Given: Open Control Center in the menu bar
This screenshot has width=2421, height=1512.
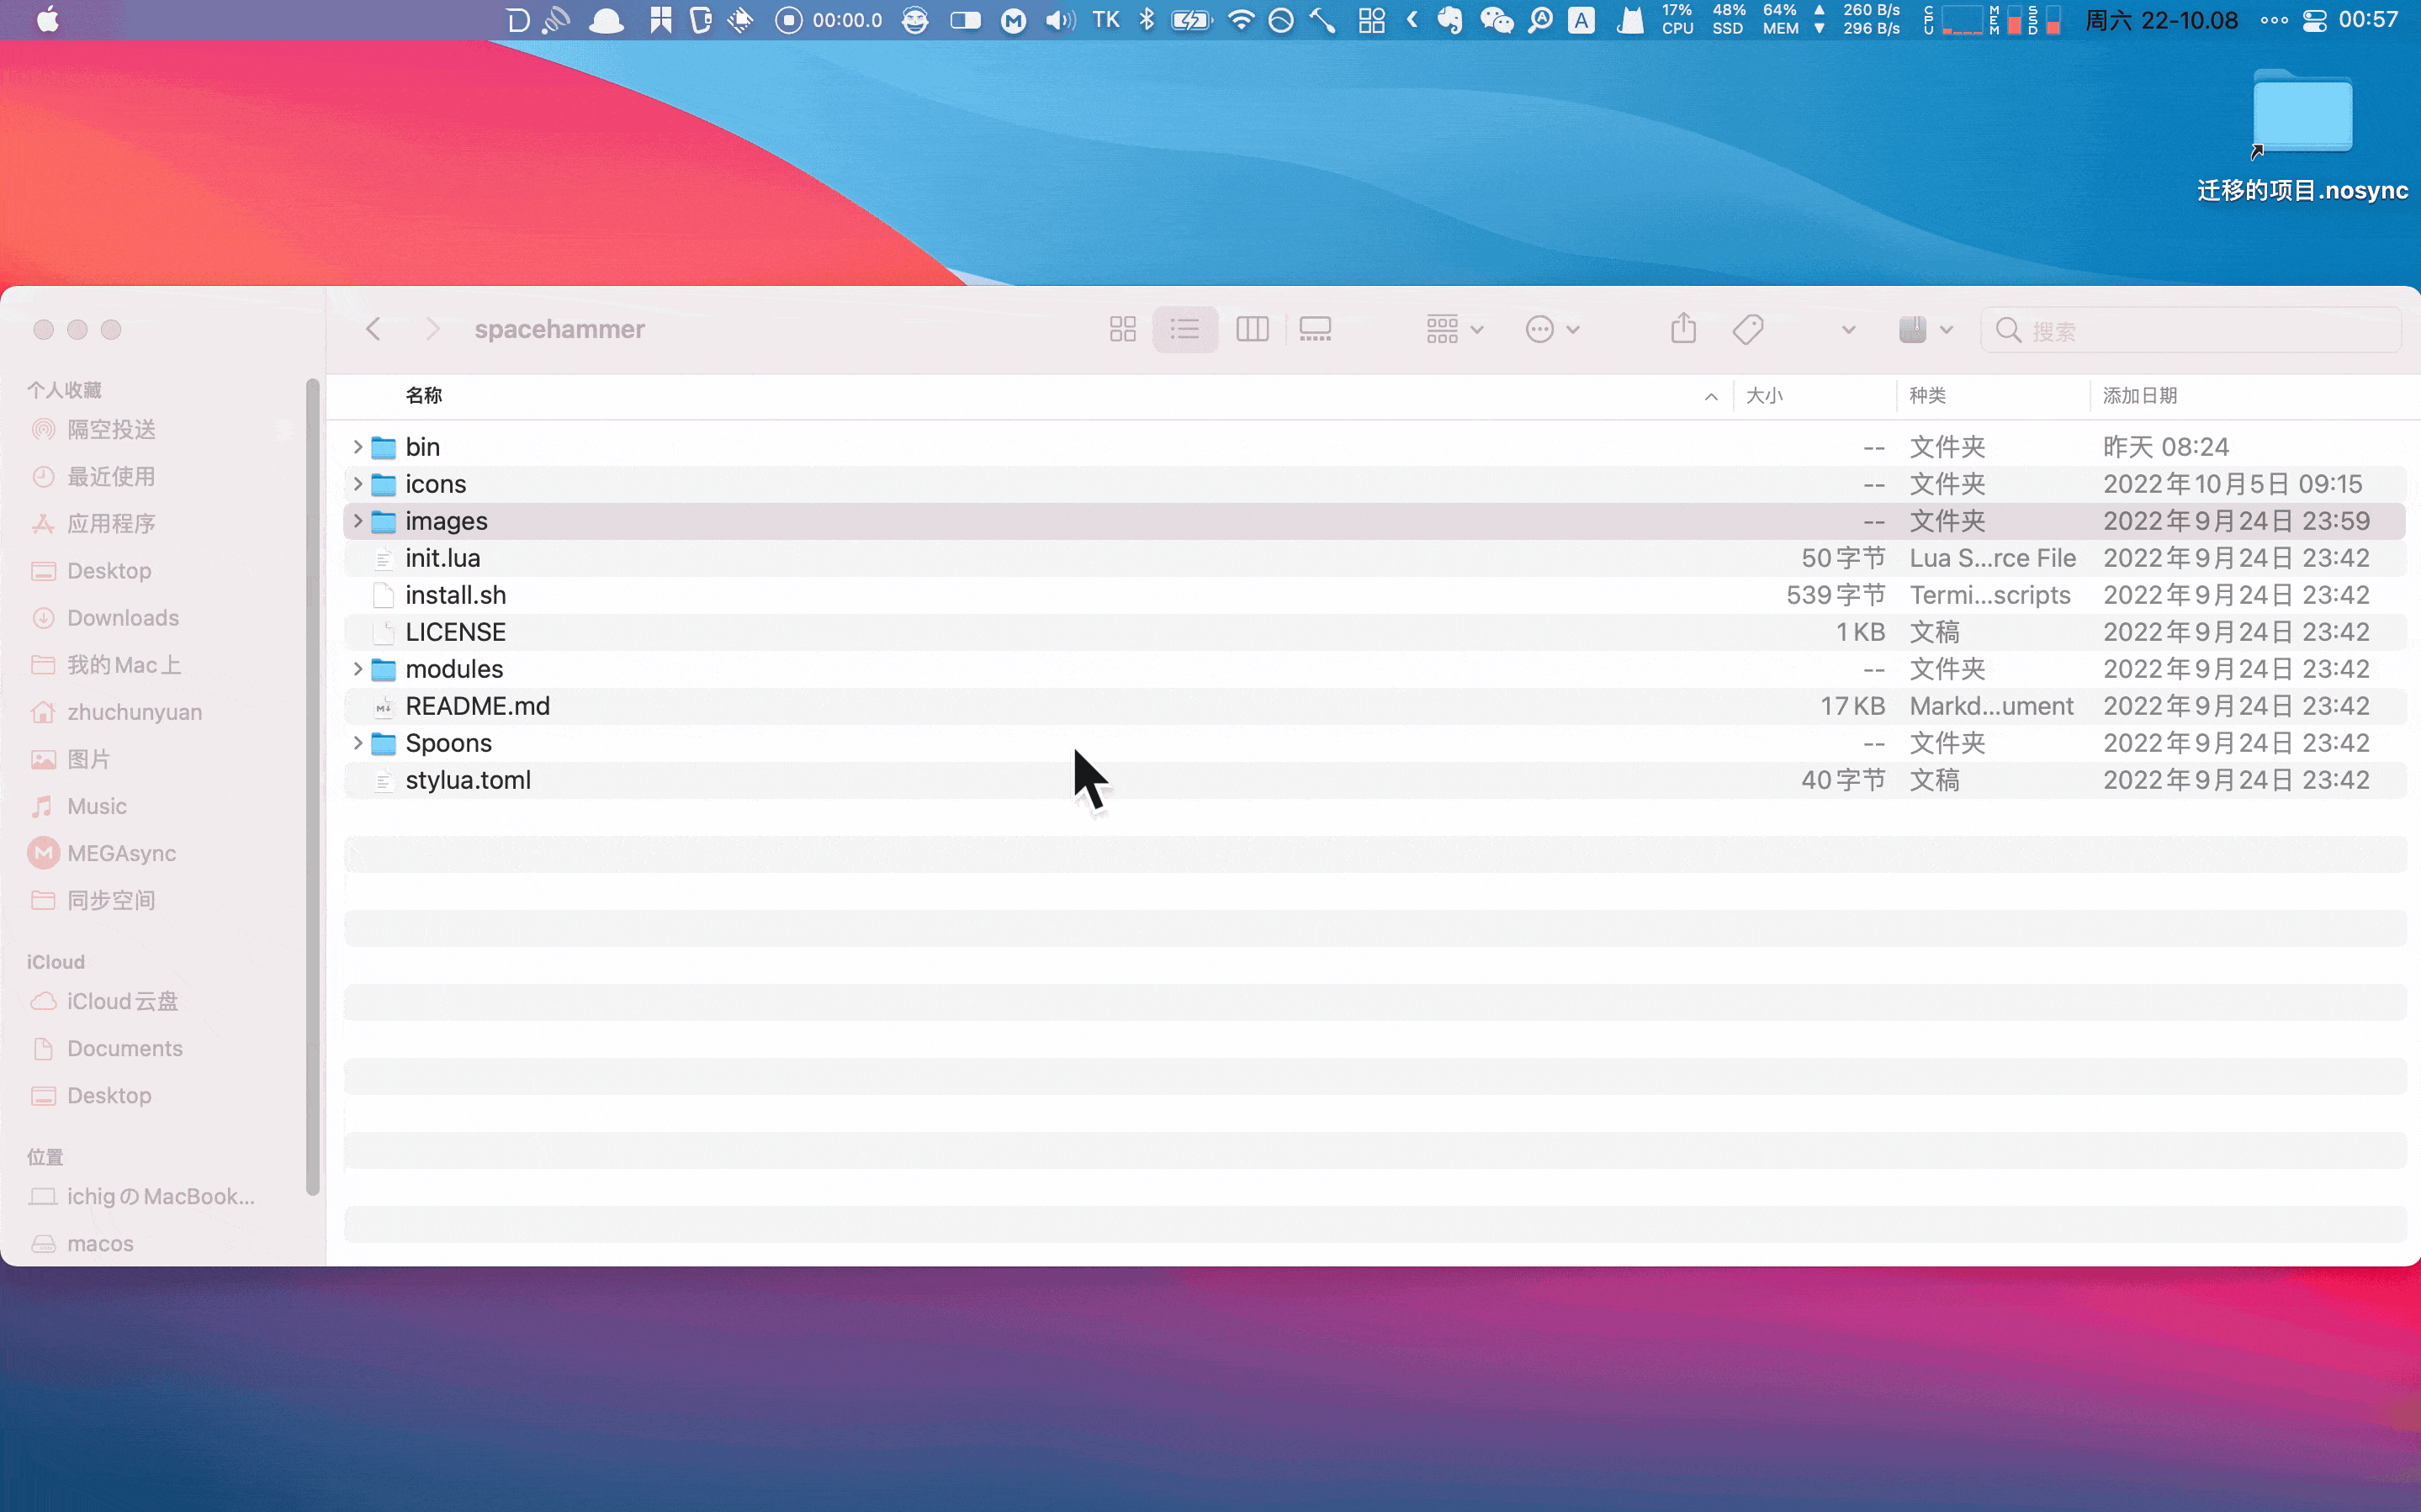Looking at the screenshot, I should click(x=2313, y=20).
